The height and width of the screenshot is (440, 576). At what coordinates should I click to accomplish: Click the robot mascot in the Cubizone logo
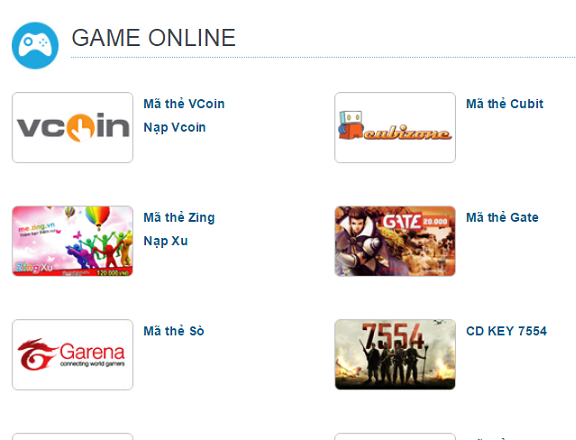click(351, 125)
